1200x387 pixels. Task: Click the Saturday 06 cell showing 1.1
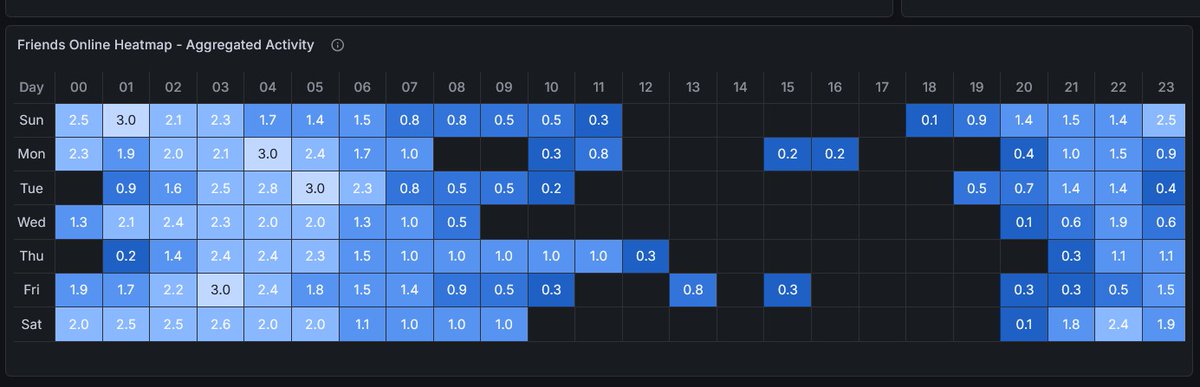(x=362, y=324)
